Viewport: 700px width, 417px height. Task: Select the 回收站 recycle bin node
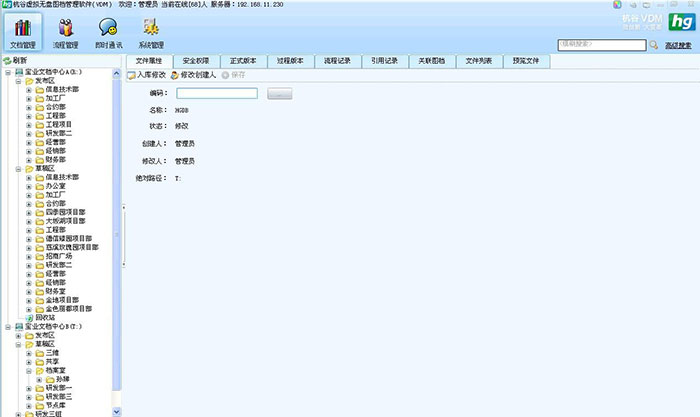coord(45,317)
